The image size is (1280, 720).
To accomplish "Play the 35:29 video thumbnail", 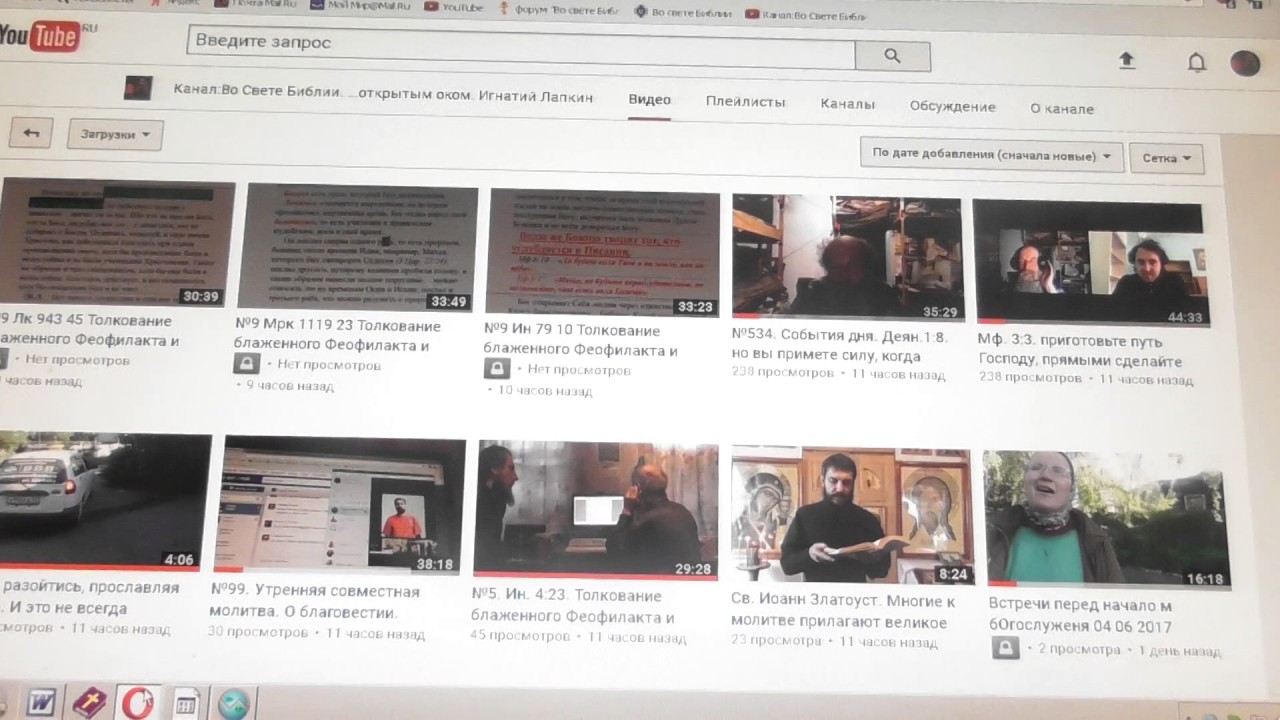I will 847,258.
